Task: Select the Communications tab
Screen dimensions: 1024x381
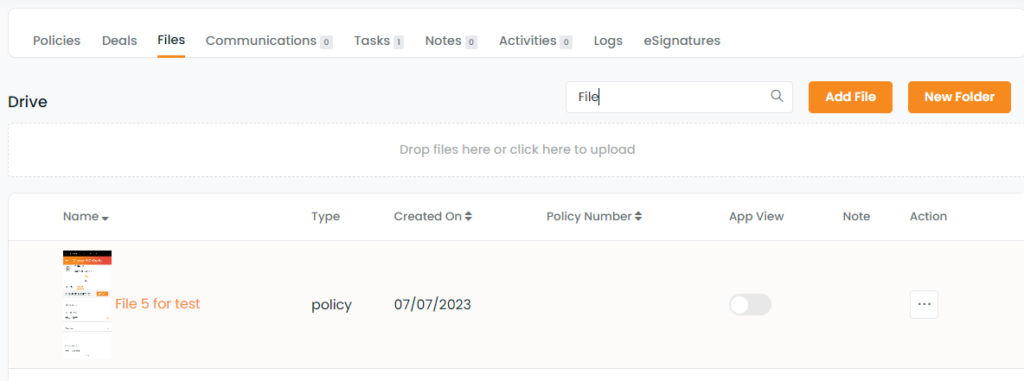Action: (269, 41)
